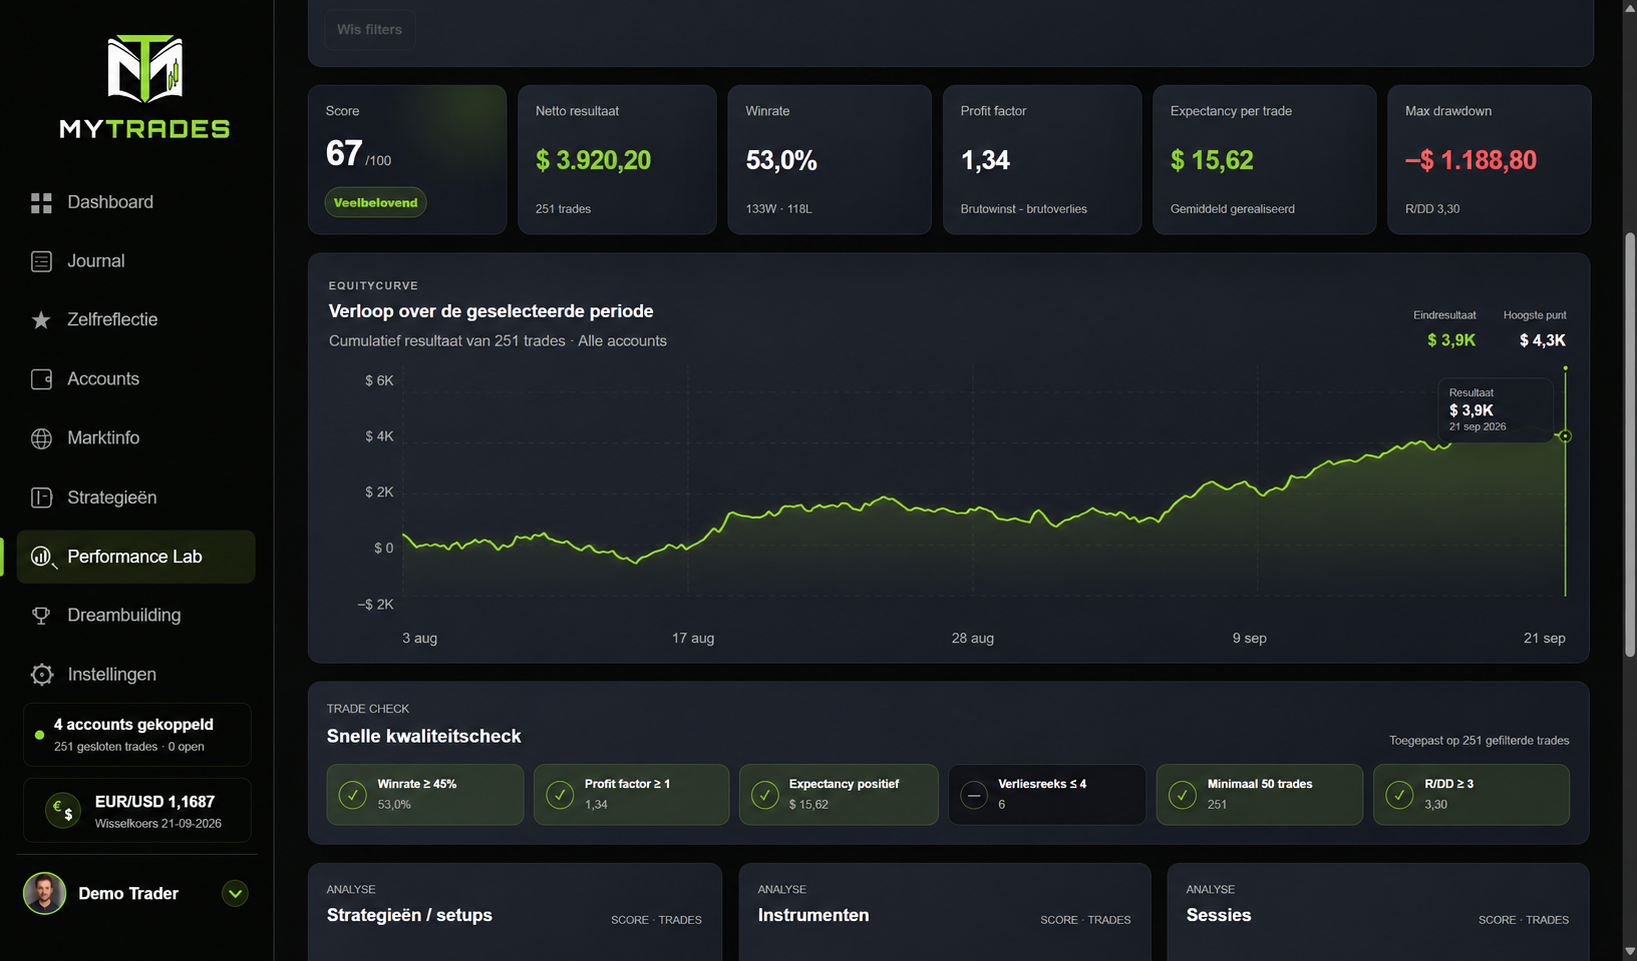Click the Journal notebook icon
This screenshot has width=1637, height=961.
(x=41, y=261)
